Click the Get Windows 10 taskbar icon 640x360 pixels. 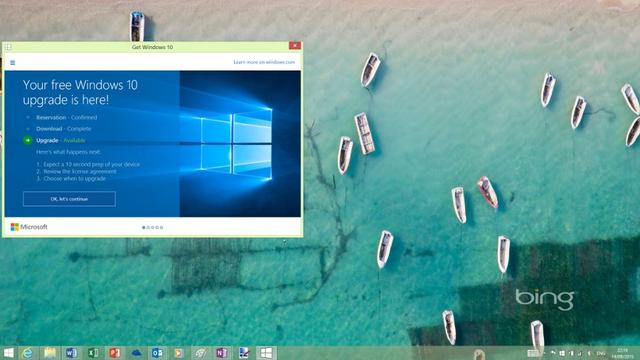point(266,353)
